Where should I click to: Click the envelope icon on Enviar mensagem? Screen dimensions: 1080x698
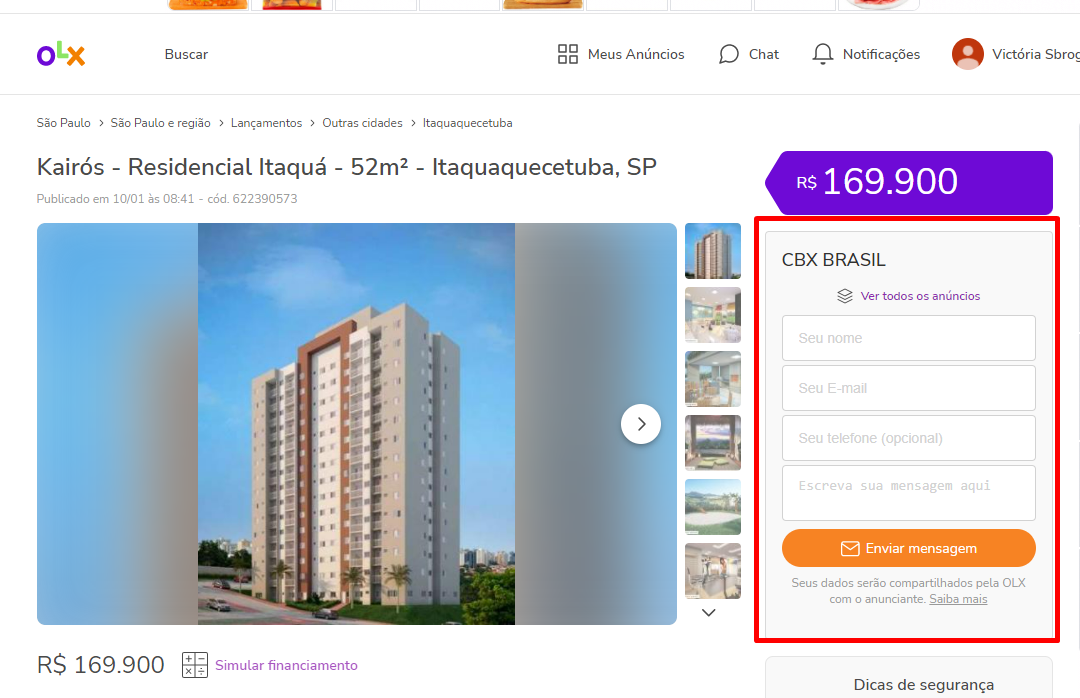tap(850, 548)
